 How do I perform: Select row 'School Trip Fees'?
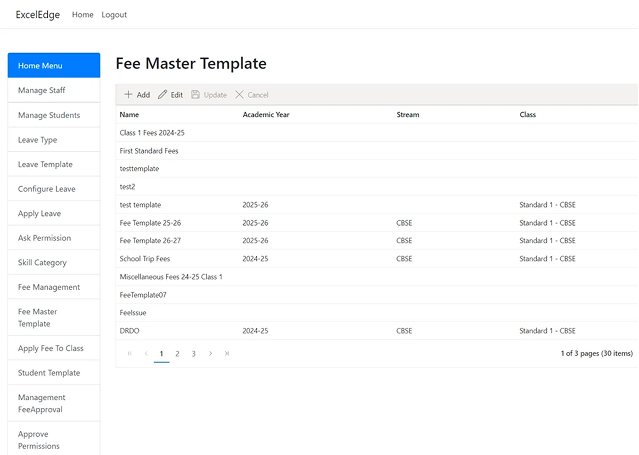pos(377,259)
